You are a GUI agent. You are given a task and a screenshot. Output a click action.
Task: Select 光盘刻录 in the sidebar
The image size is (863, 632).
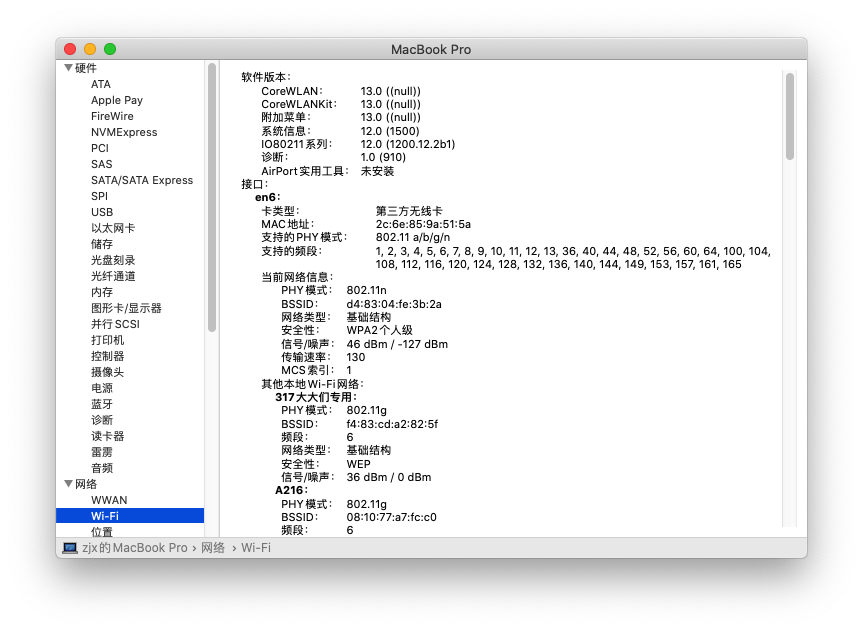coord(113,260)
